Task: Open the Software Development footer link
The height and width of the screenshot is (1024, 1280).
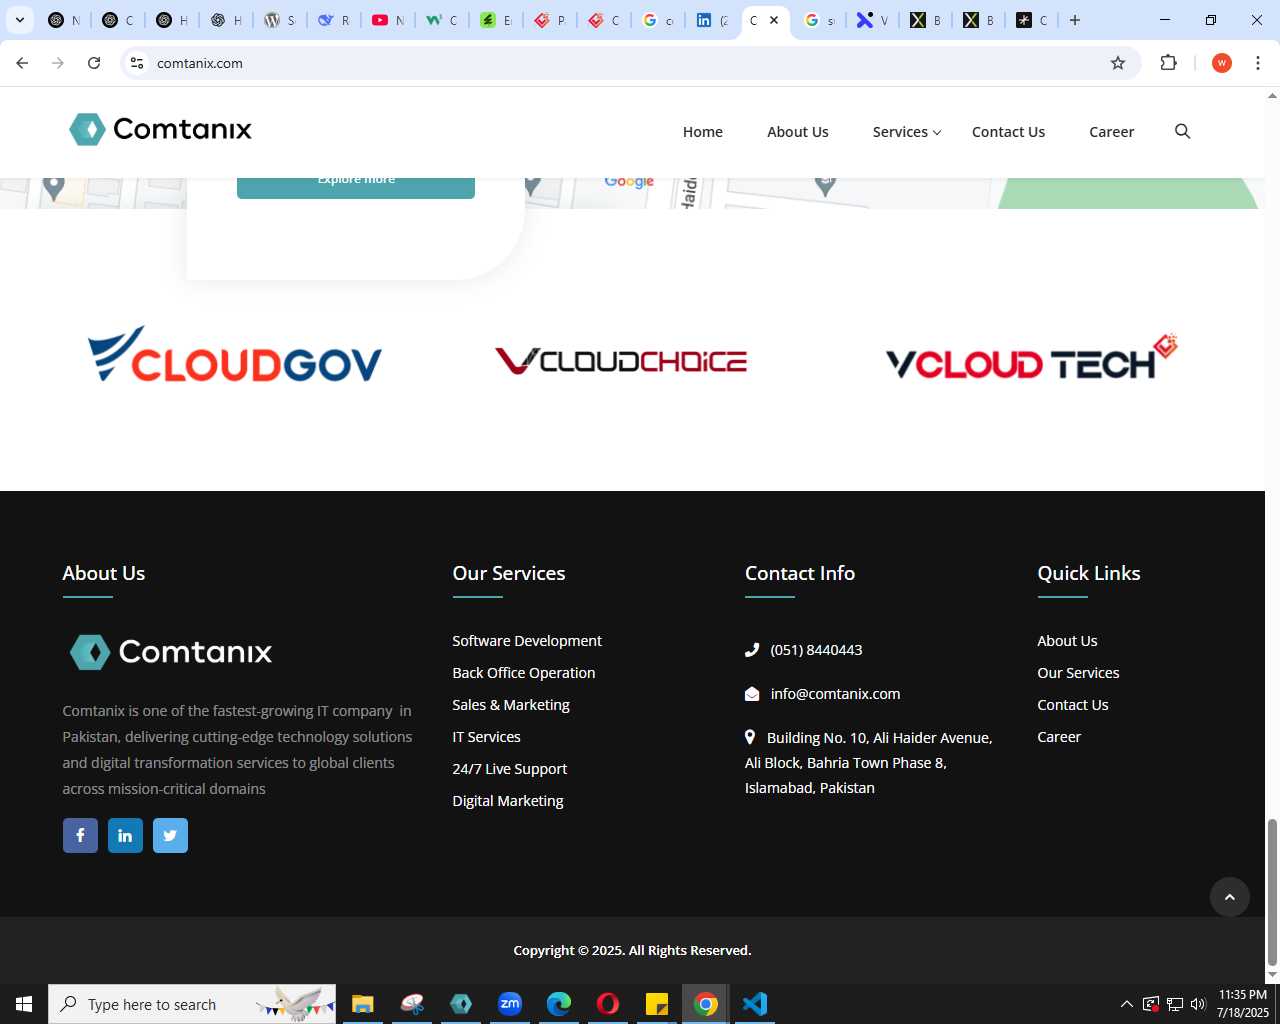Action: (x=527, y=641)
